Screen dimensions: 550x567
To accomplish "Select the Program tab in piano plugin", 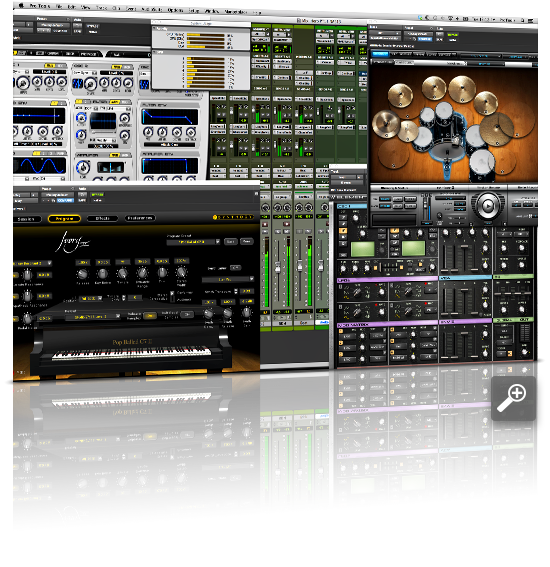I will [64, 219].
